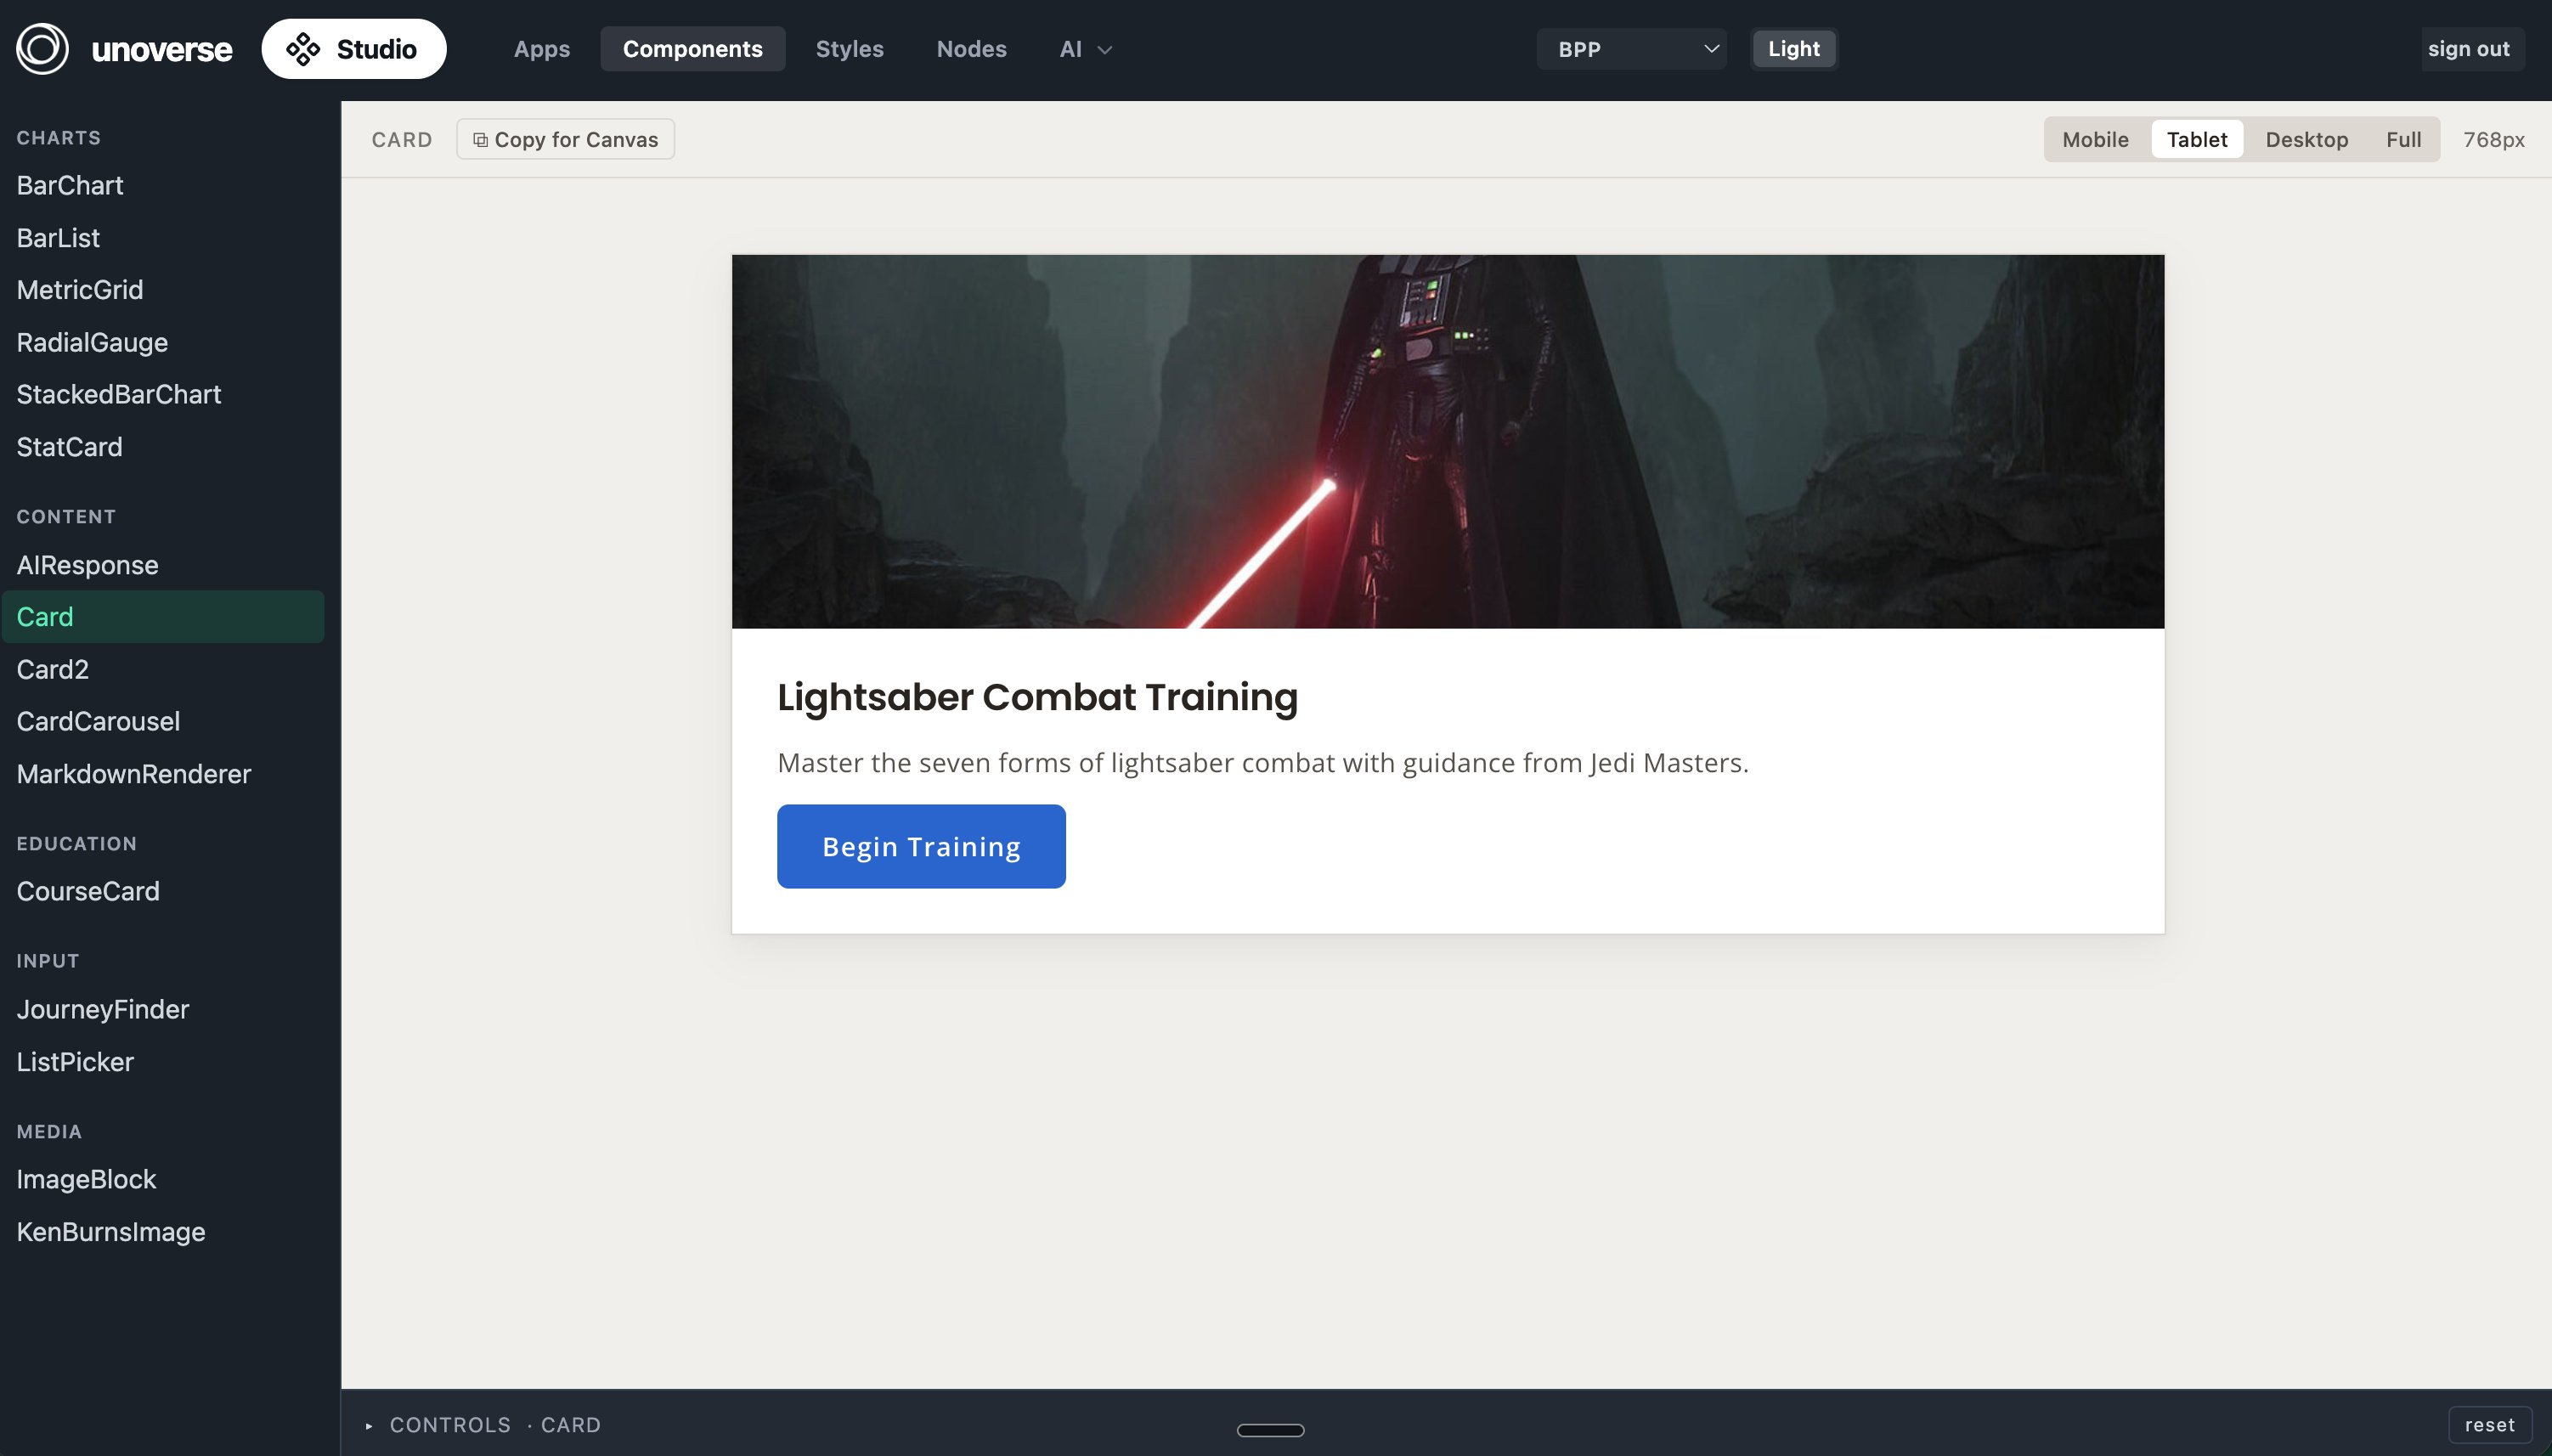This screenshot has height=1456, width=2552.
Task: Click the reset button in controls bar
Action: pos(2489,1425)
